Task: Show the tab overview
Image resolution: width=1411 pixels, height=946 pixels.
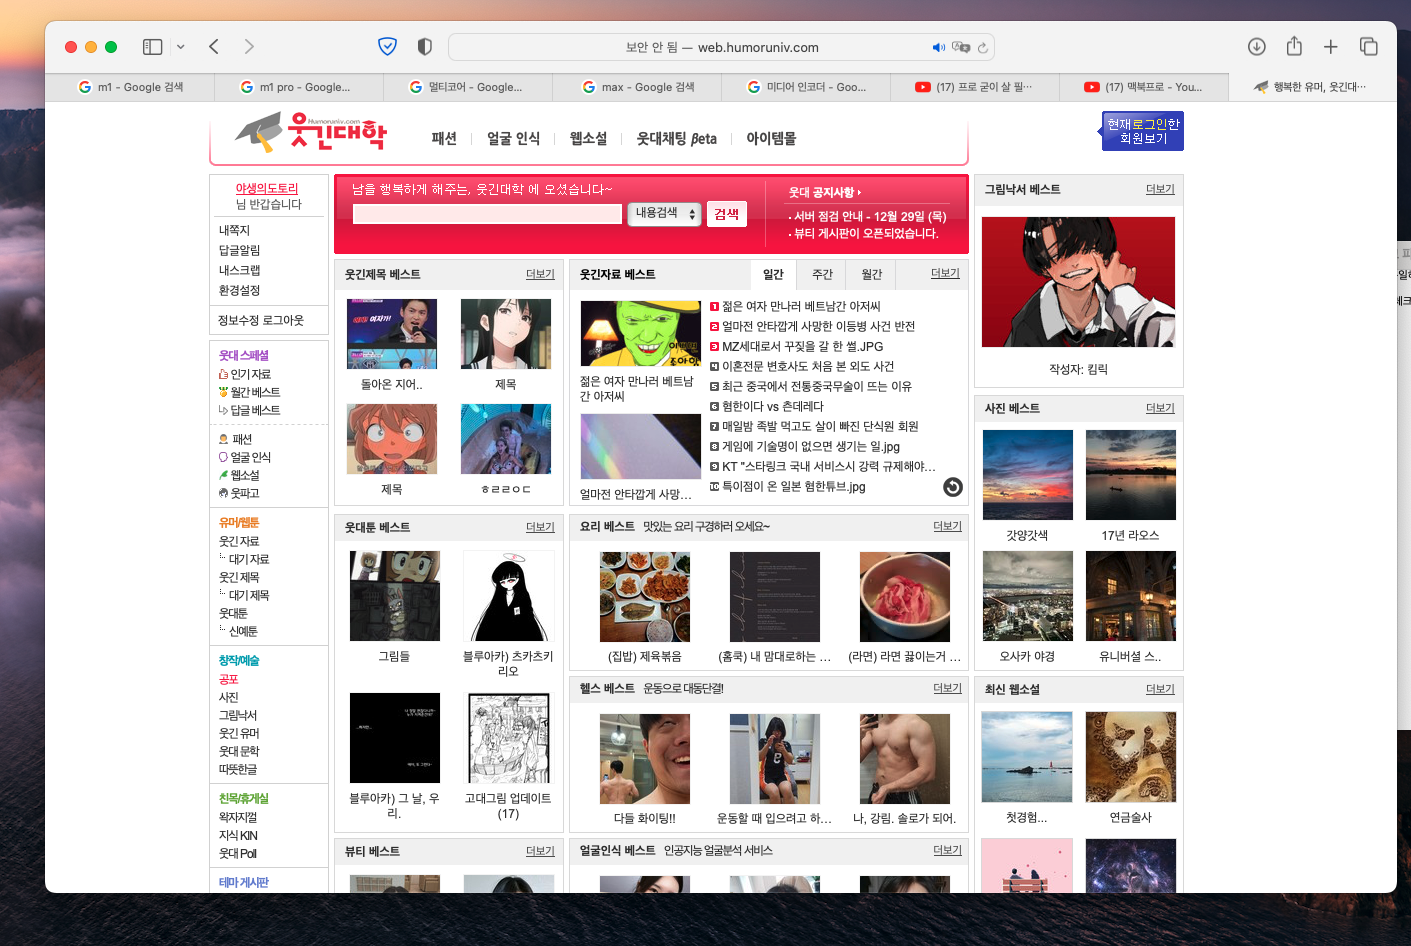Action: pyautogui.click(x=1369, y=47)
